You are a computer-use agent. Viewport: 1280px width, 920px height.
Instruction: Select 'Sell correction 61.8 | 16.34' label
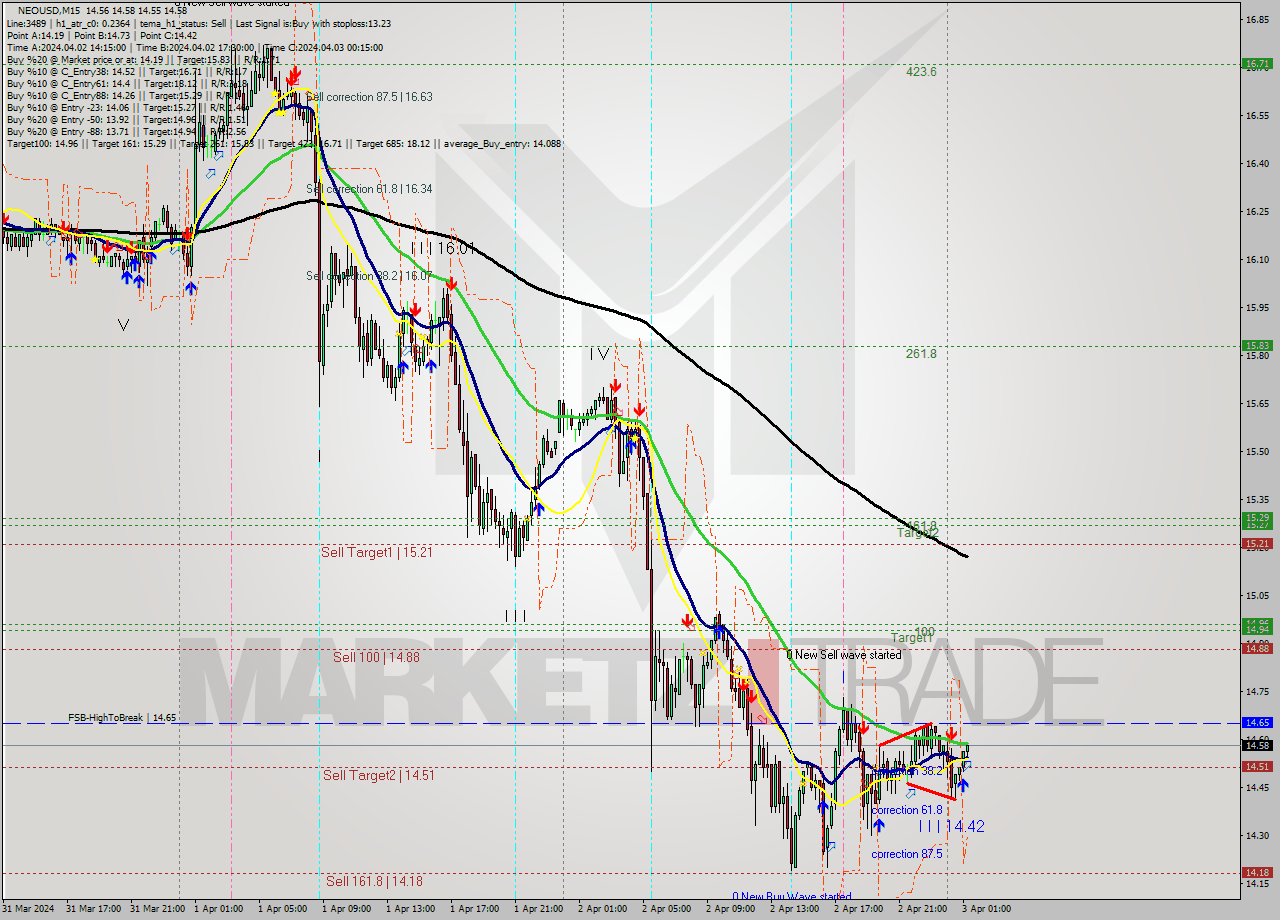click(369, 188)
